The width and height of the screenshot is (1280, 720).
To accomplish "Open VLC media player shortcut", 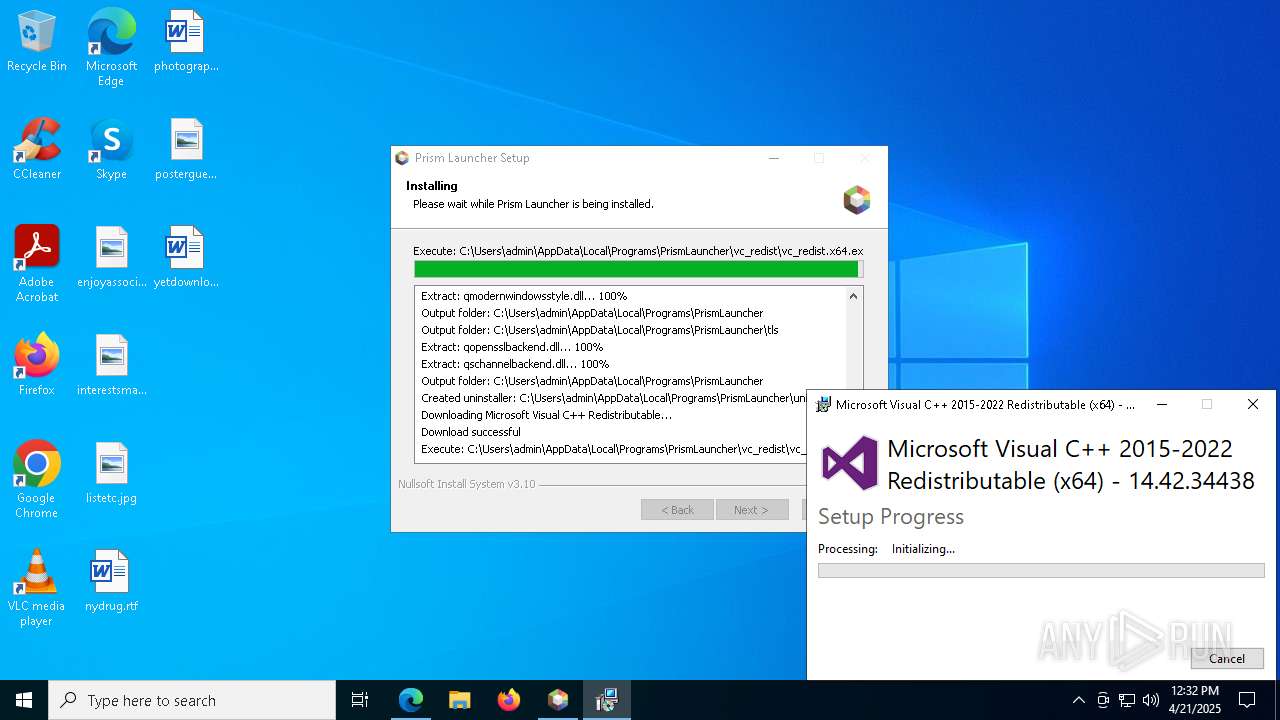I will tap(37, 588).
